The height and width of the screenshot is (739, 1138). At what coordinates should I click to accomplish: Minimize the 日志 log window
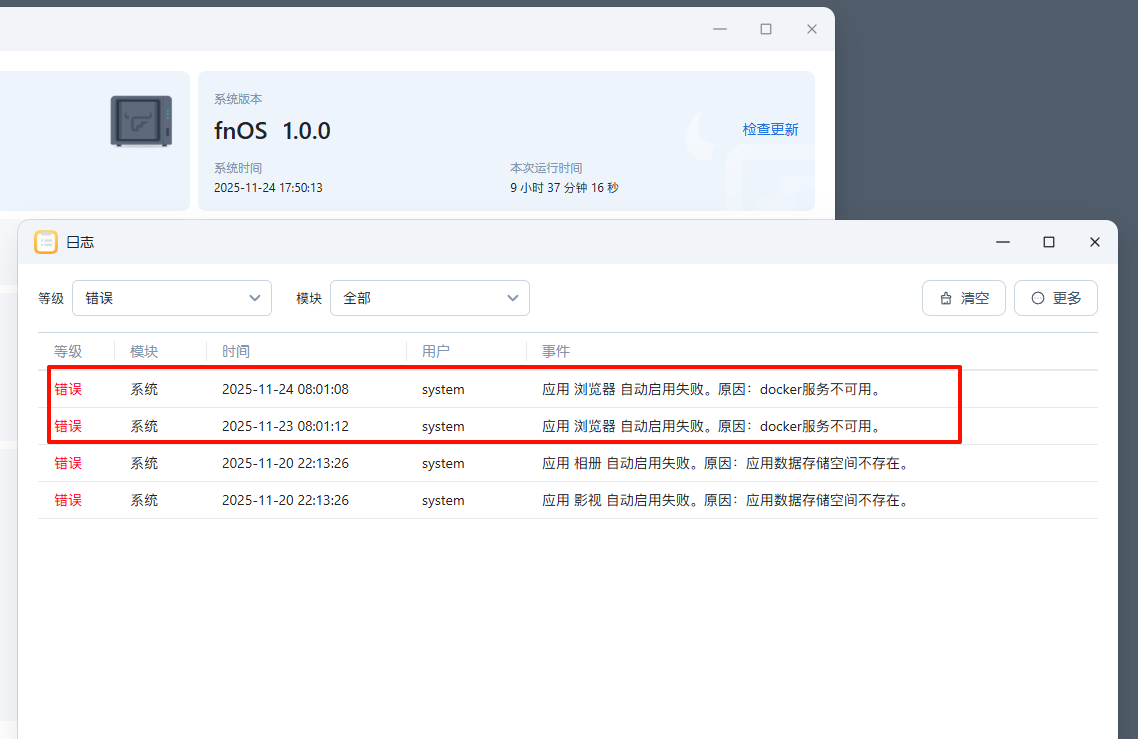tap(1003, 242)
